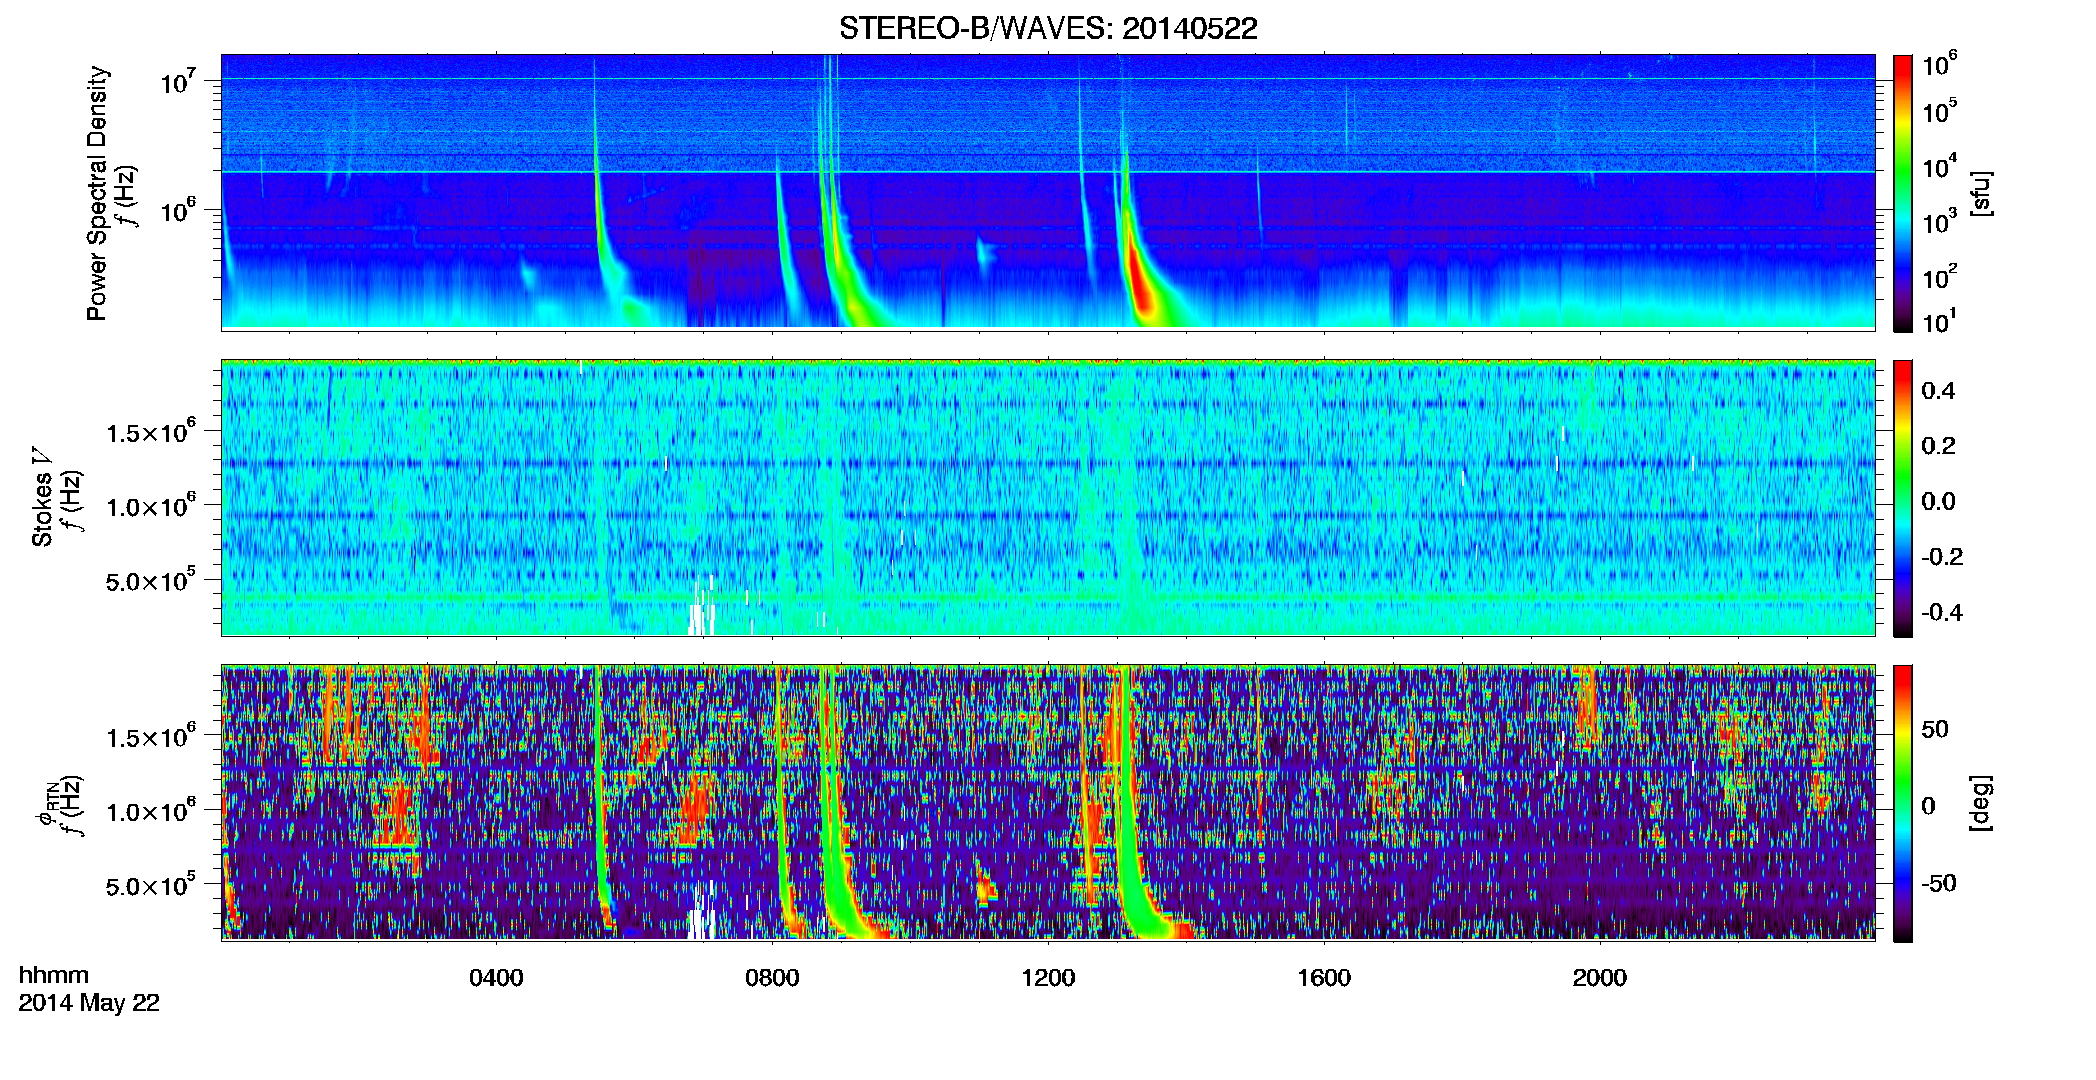
Task: Click the time axis label 0400
Action: click(496, 978)
